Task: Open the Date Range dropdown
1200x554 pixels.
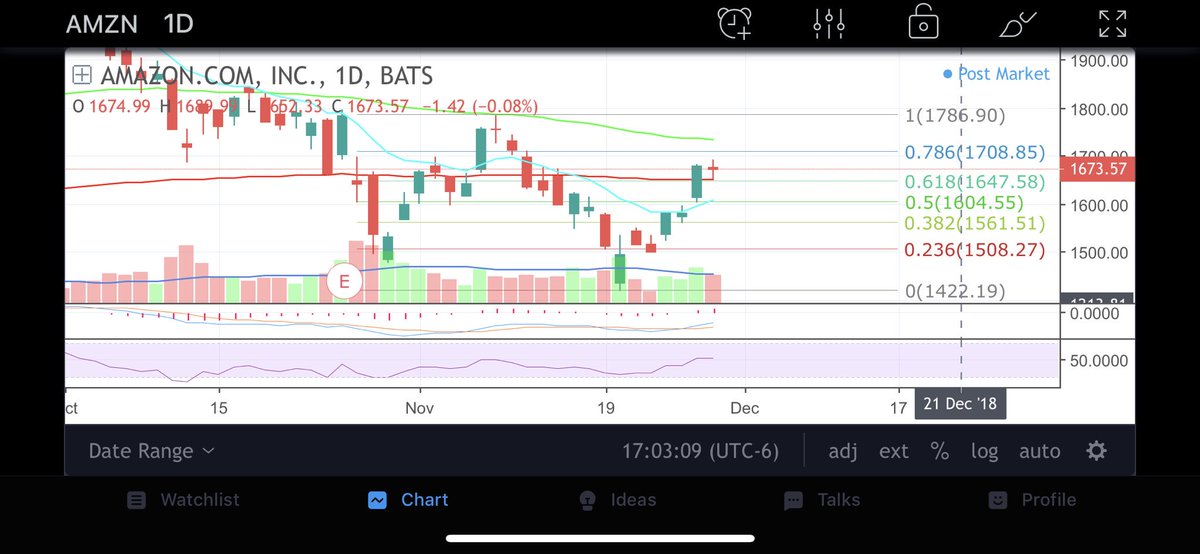Action: [151, 451]
